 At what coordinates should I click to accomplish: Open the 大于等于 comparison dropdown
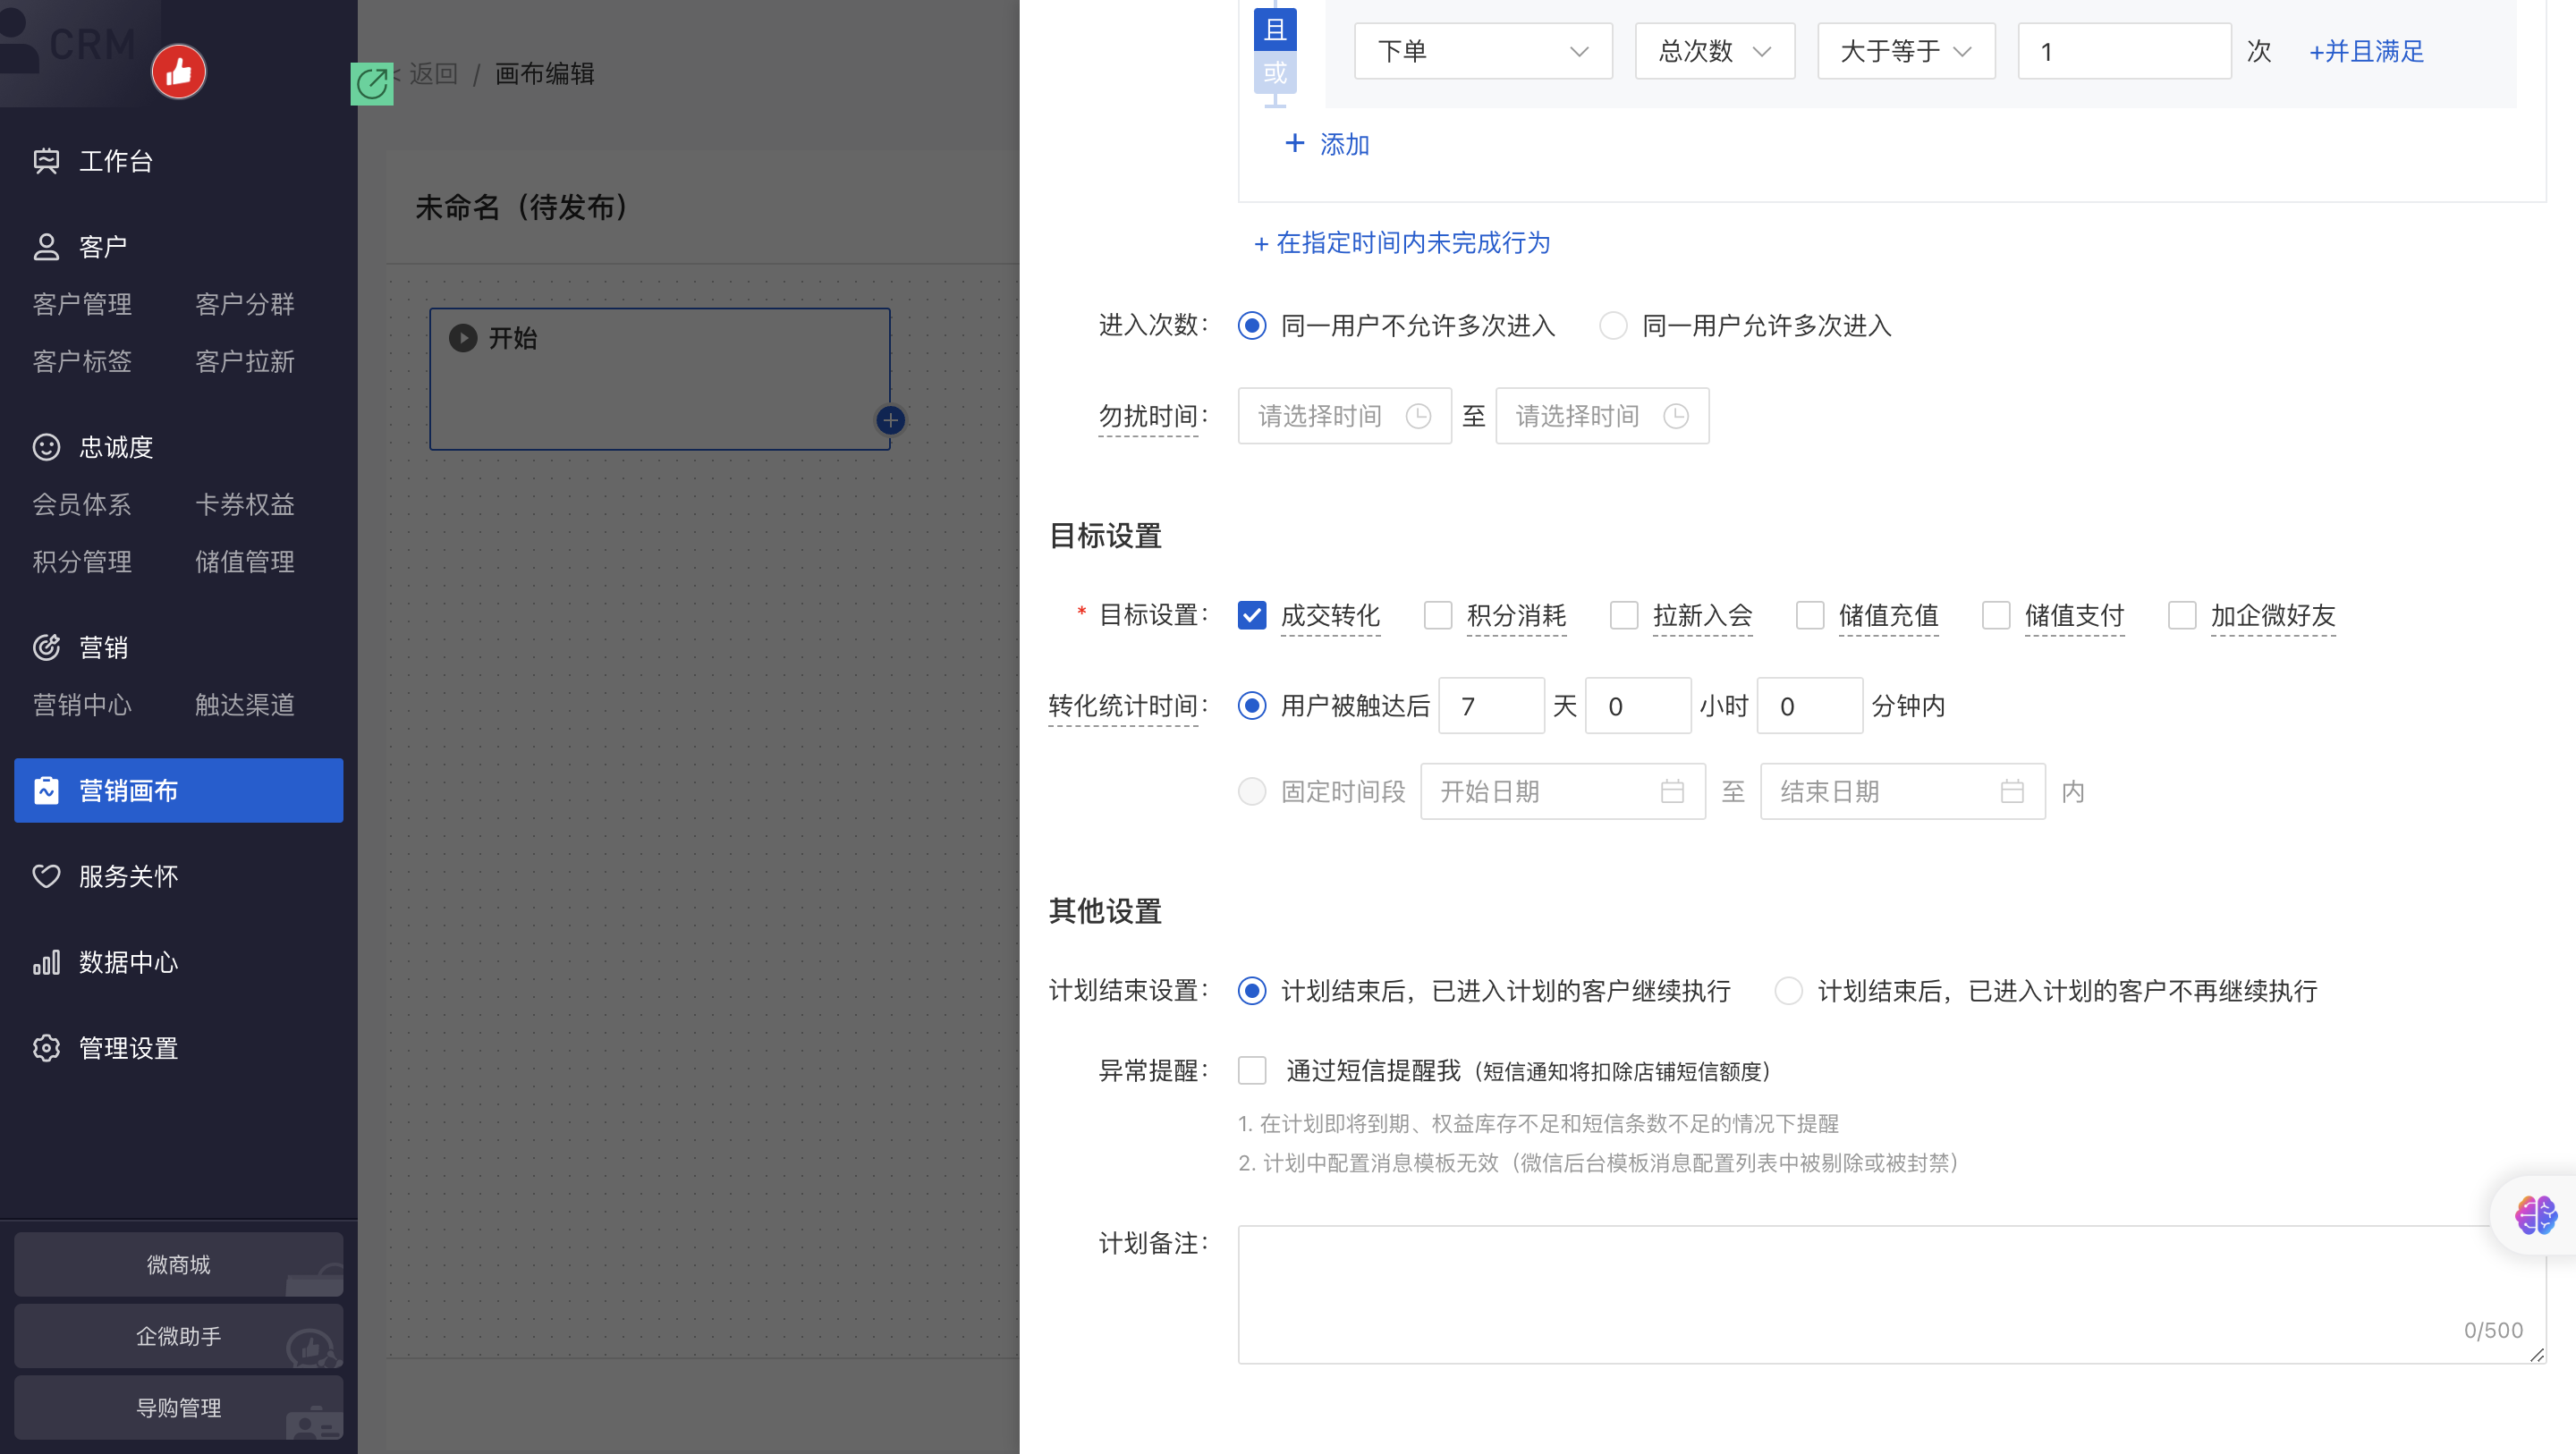tap(1905, 51)
